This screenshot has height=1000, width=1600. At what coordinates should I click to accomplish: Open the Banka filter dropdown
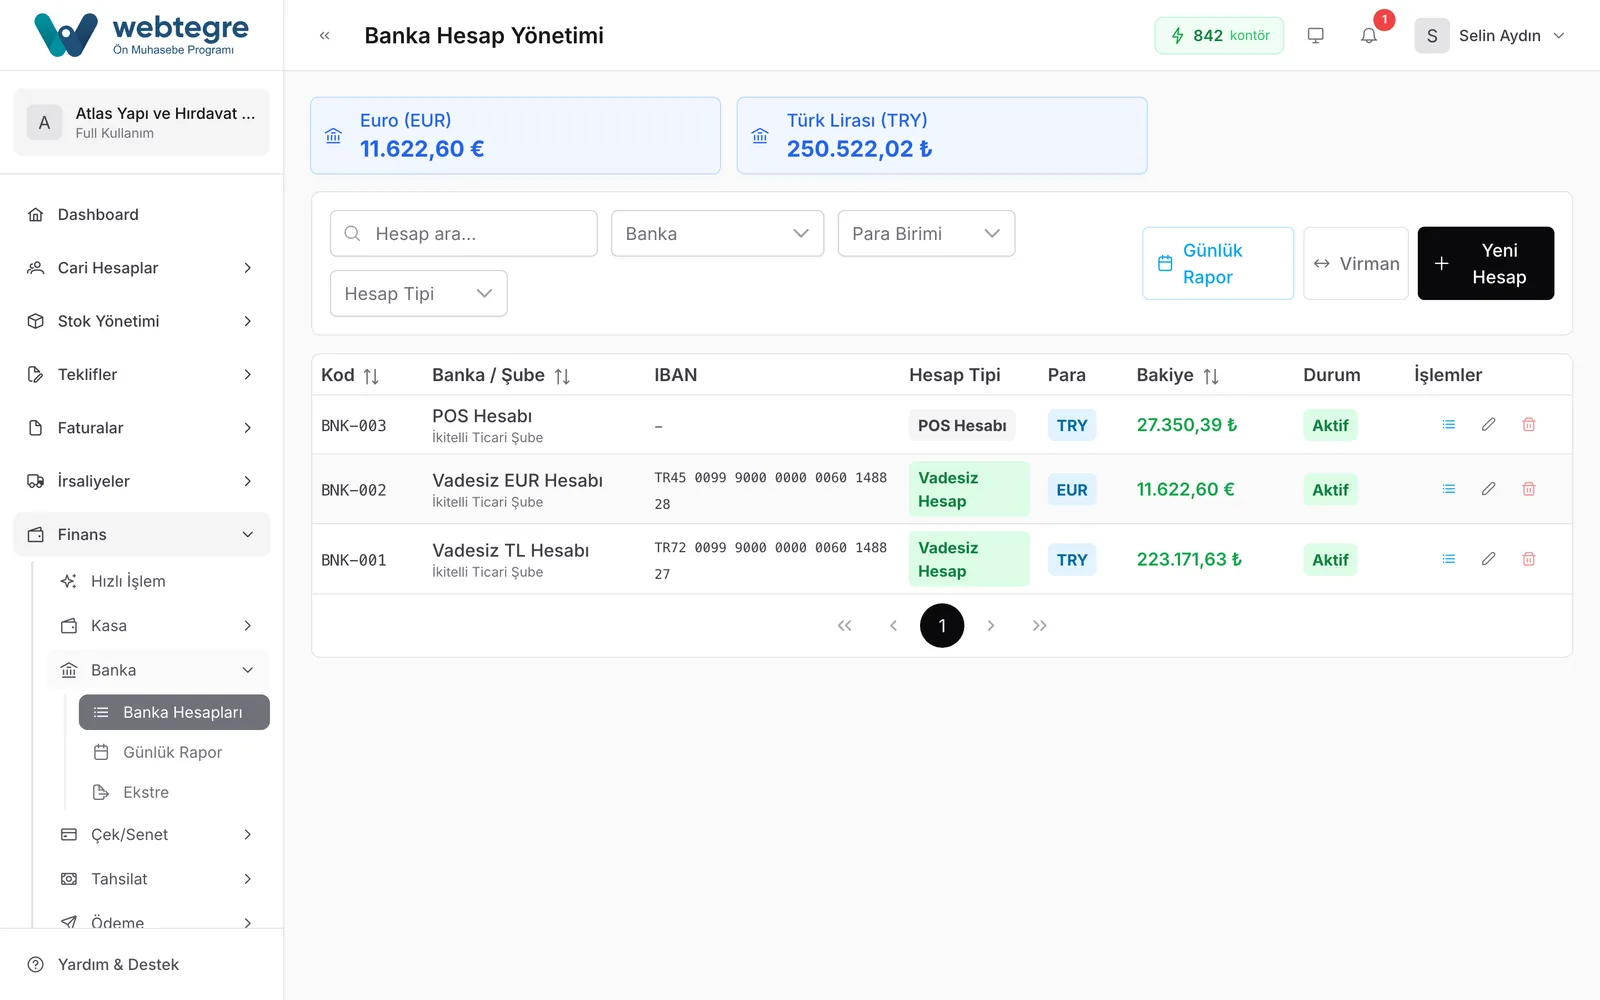point(717,233)
